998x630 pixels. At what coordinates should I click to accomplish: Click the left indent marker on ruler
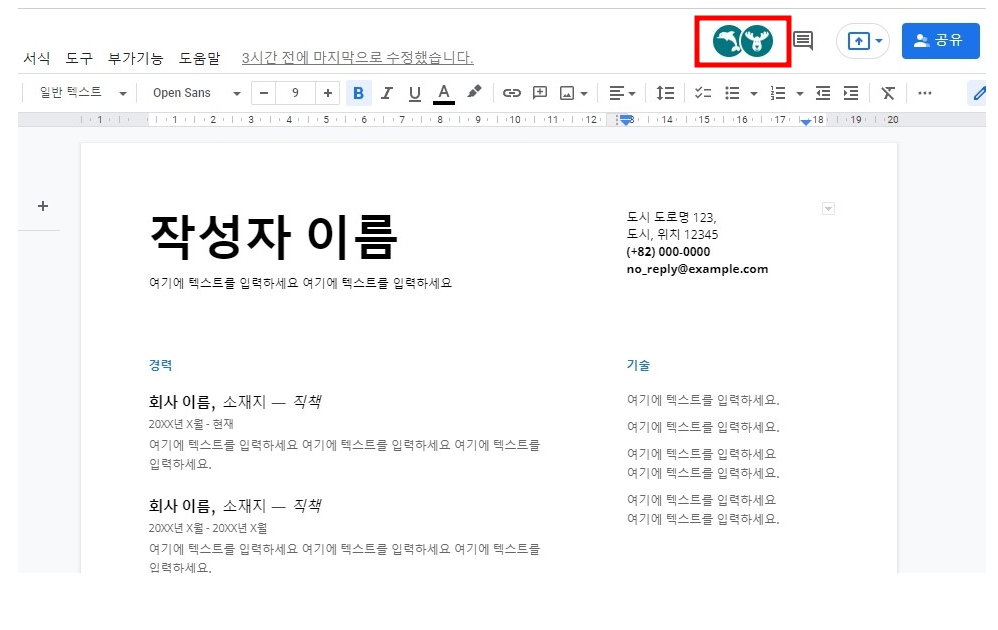pyautogui.click(x=626, y=120)
